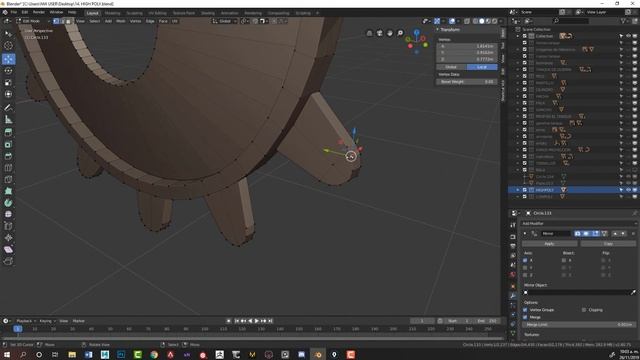Click the eyedropper next to Mirror Object field

tap(633, 292)
